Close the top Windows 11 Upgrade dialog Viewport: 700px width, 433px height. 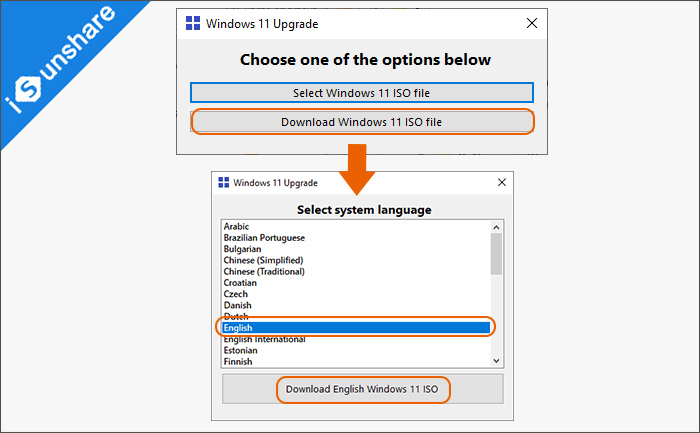(x=531, y=23)
